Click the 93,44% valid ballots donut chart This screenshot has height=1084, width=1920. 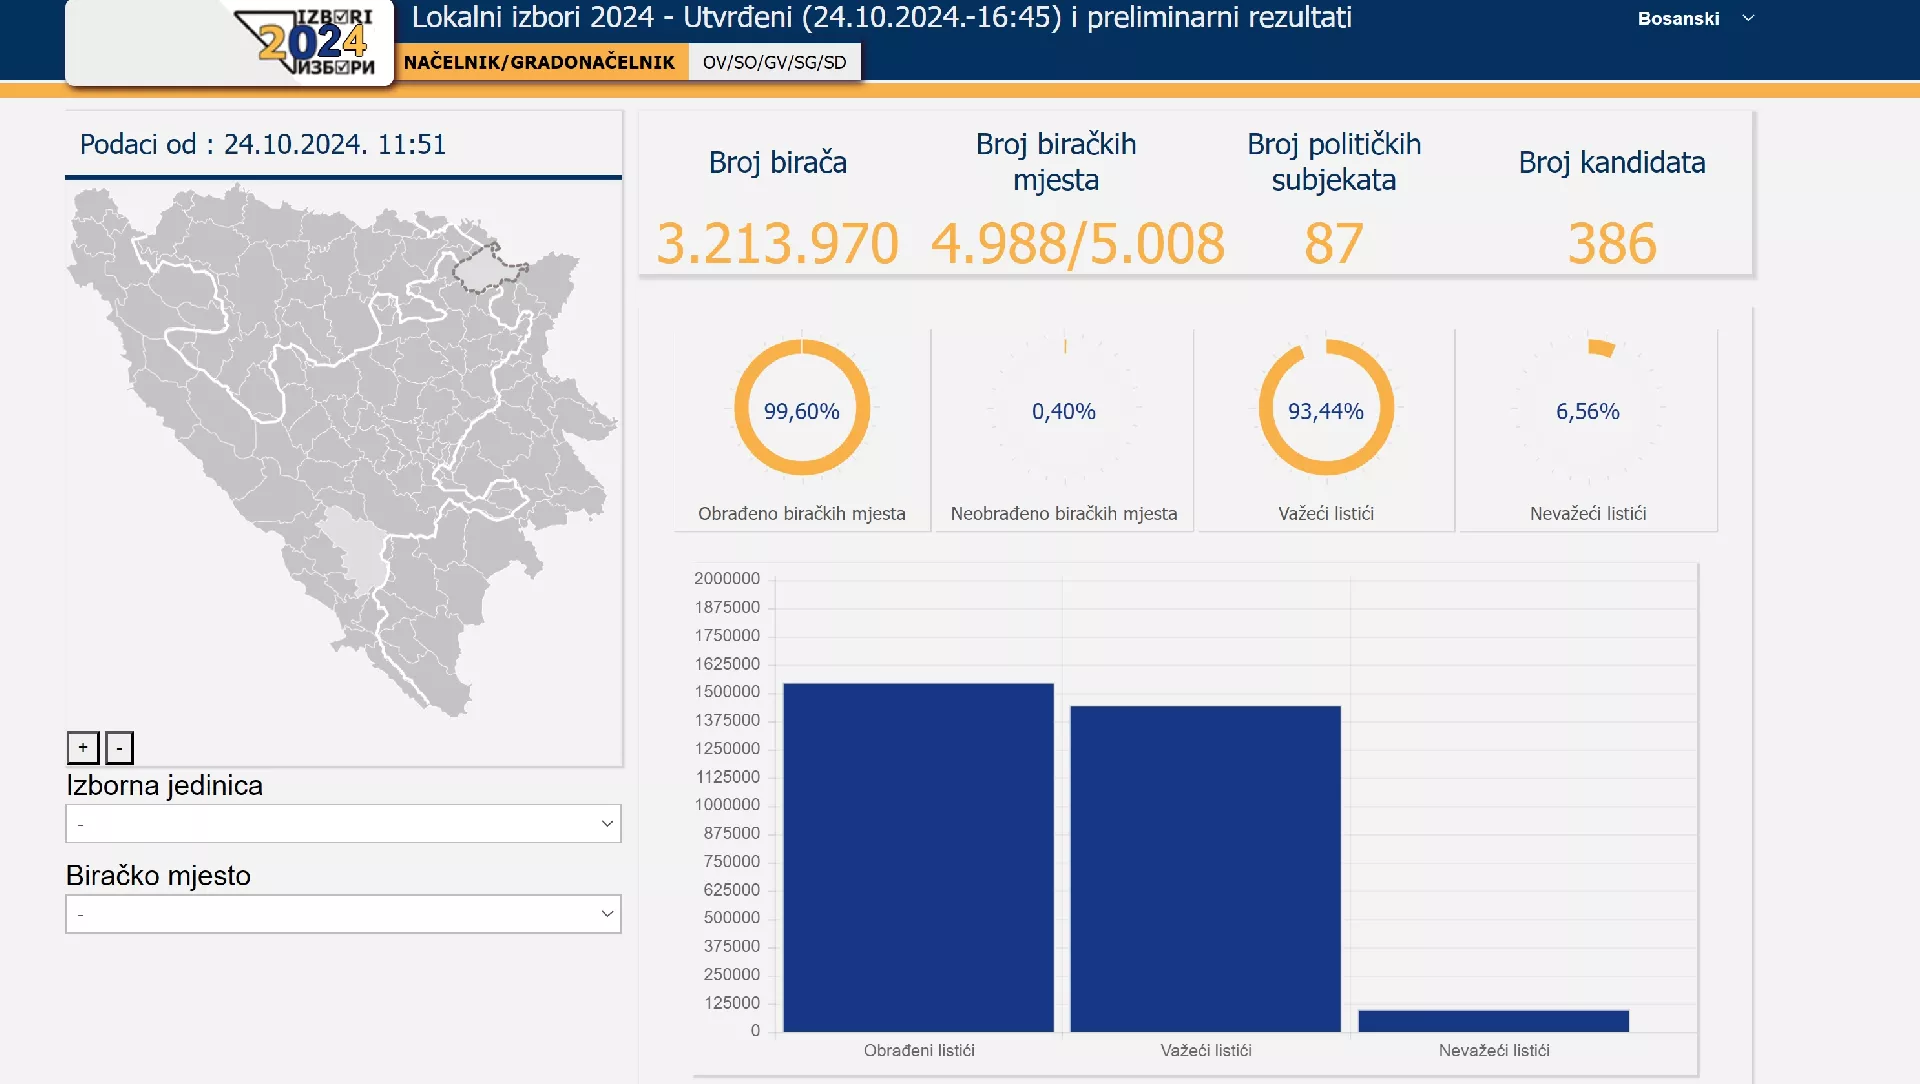pos(1325,409)
